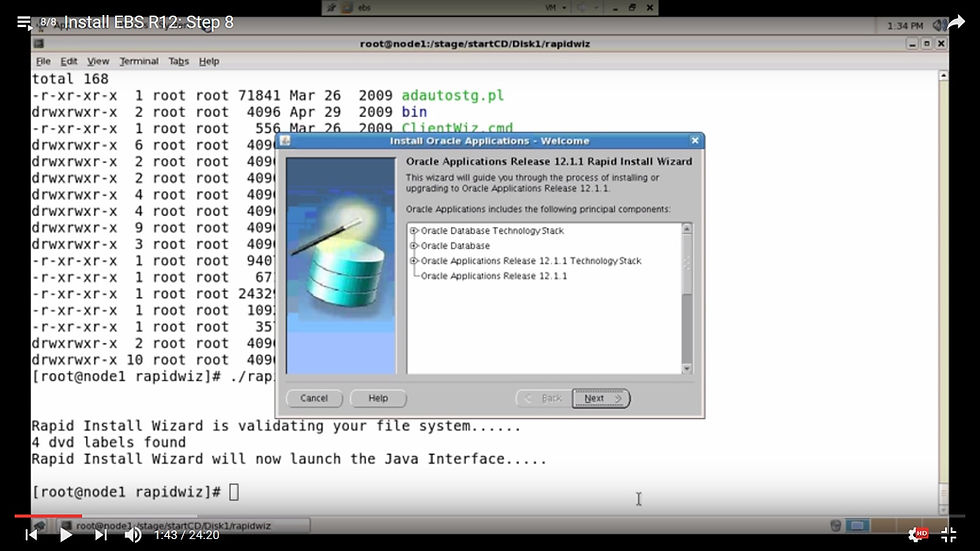Click the tray icon beside workspace switcher
The image size is (980, 551).
click(x=836, y=525)
